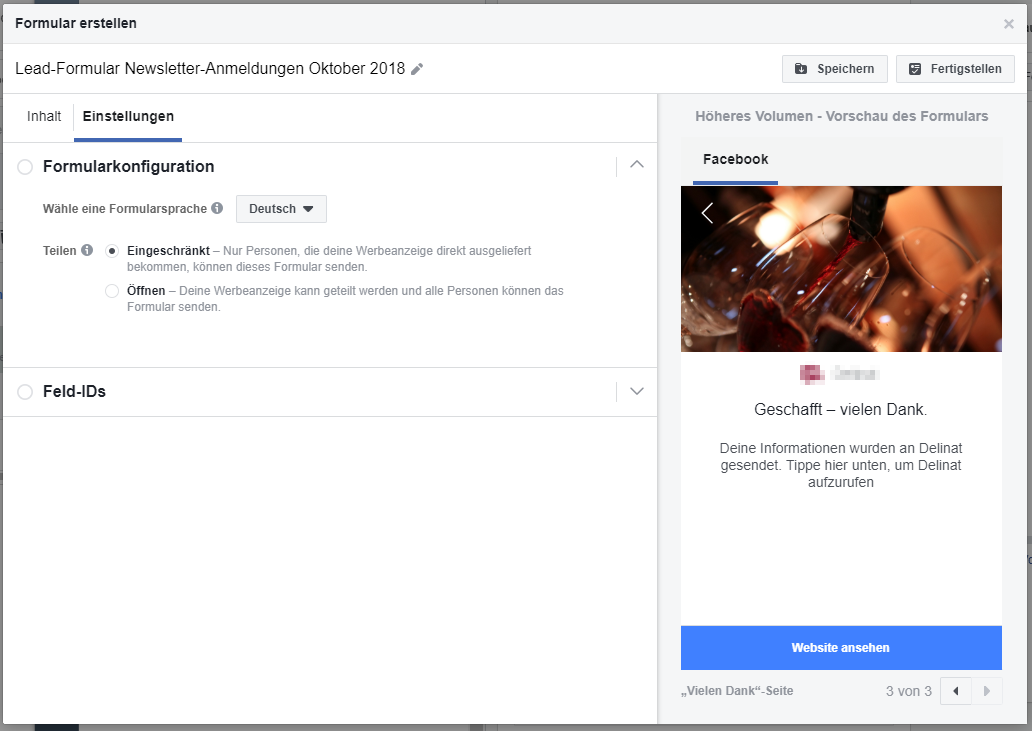Click the info icon beside Teilen
1032x731 pixels.
click(87, 250)
